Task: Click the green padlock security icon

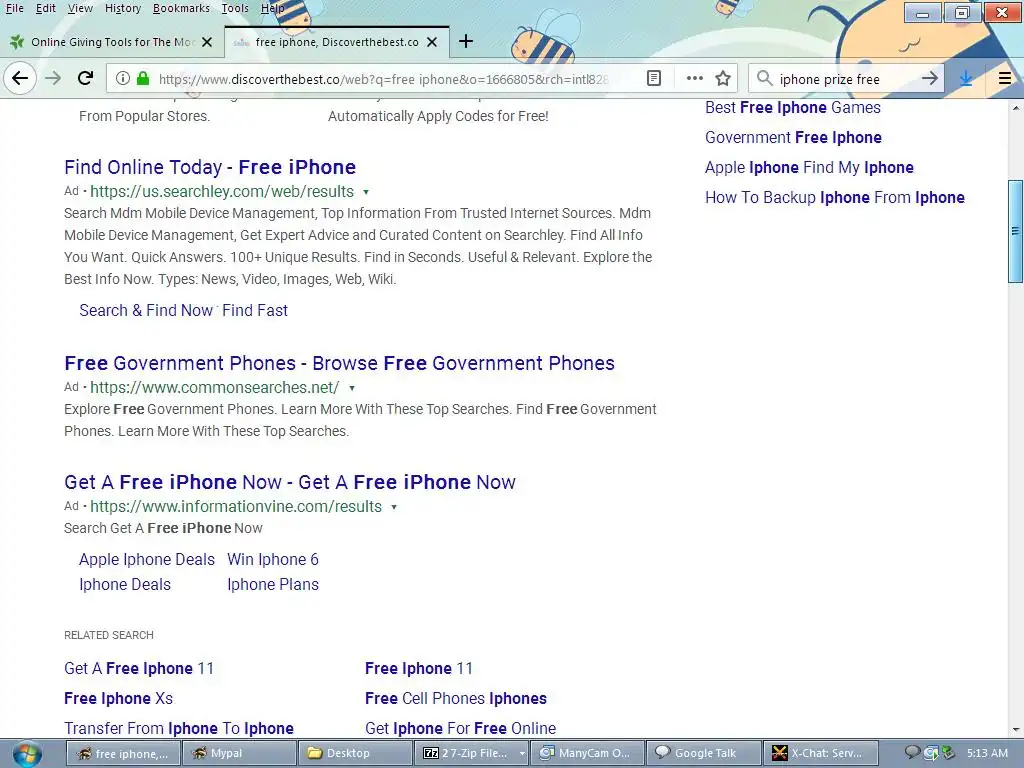Action: (x=143, y=79)
